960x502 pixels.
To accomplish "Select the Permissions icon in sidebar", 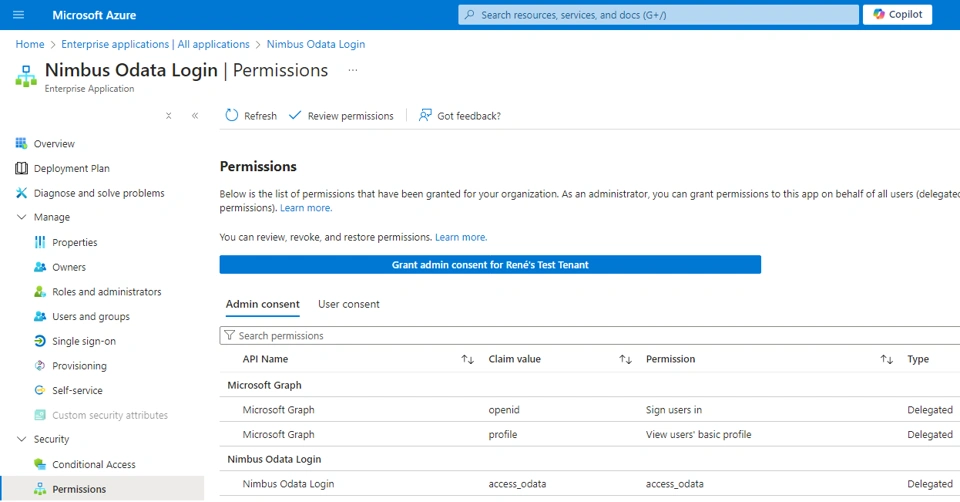I will coord(40,489).
